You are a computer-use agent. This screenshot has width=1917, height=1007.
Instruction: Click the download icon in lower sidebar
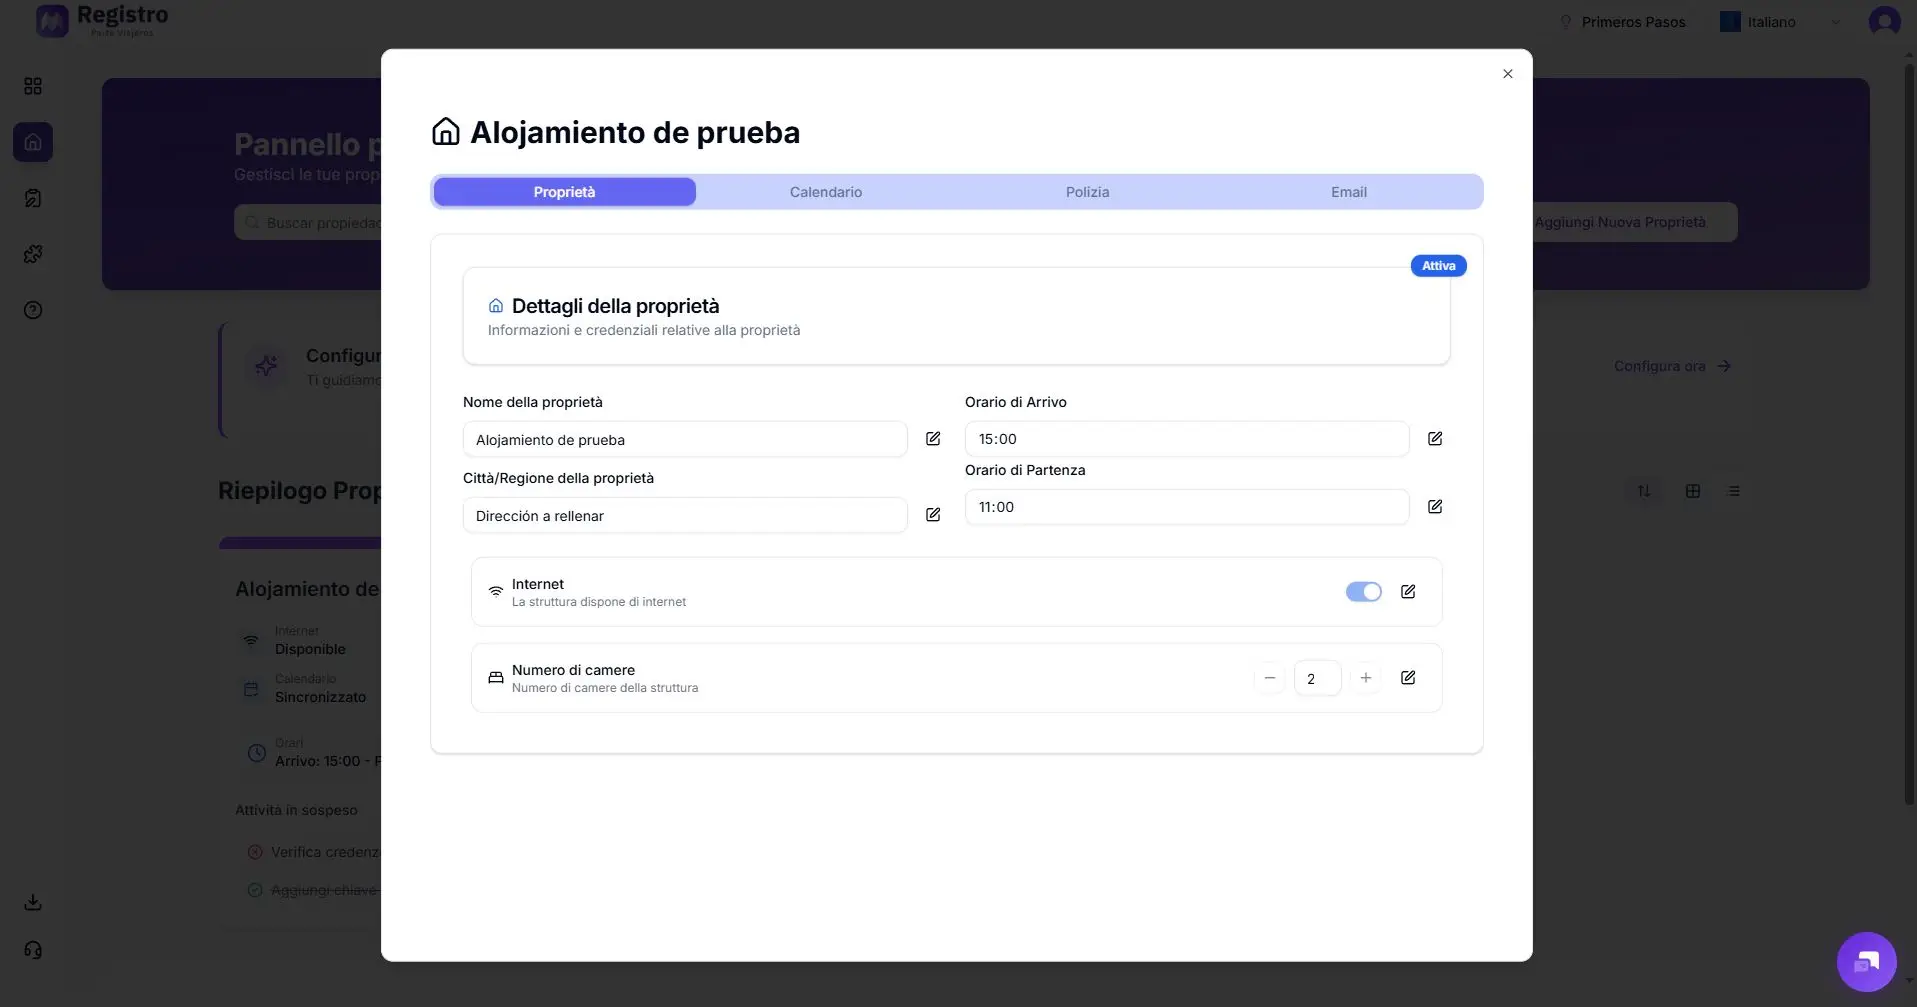tap(33, 901)
